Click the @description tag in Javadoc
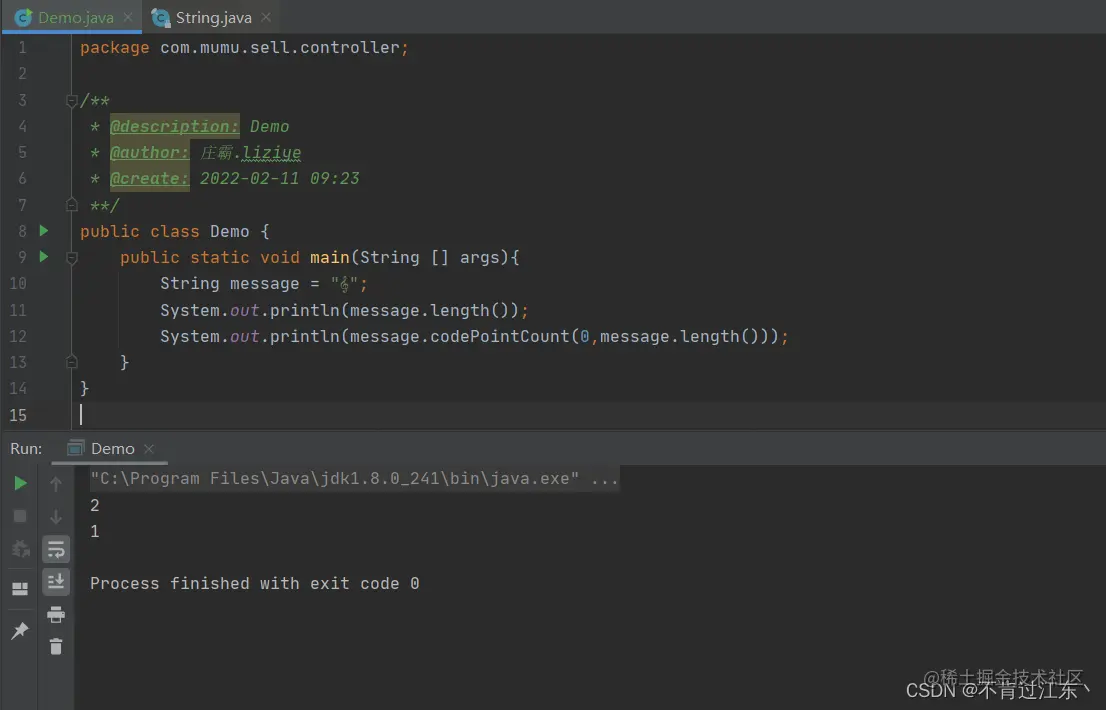Image resolution: width=1106 pixels, height=710 pixels. (174, 126)
